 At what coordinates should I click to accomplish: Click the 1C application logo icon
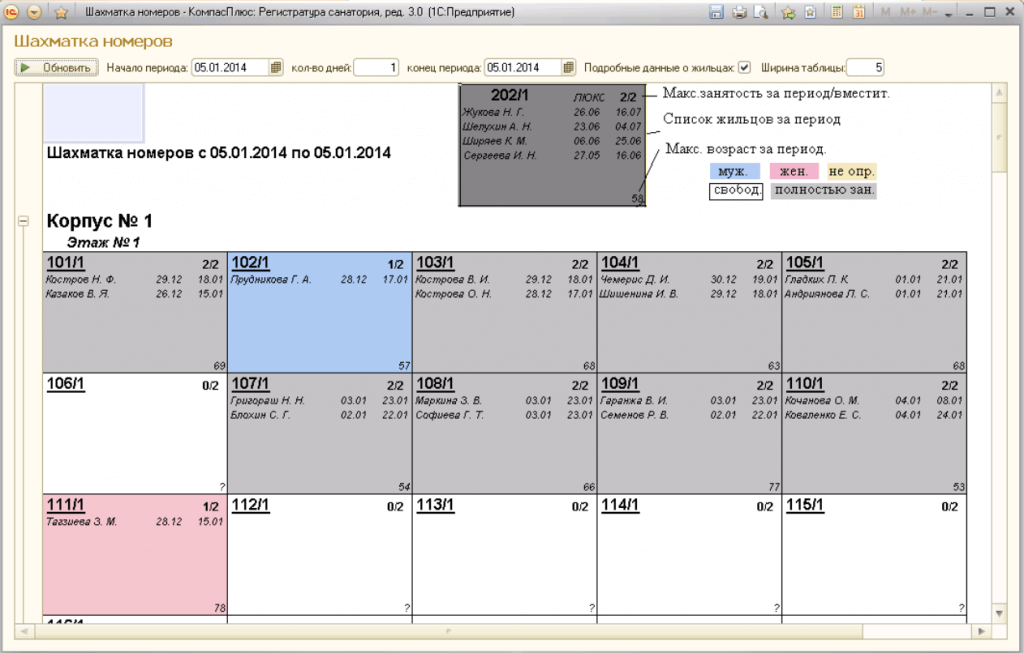pos(12,12)
